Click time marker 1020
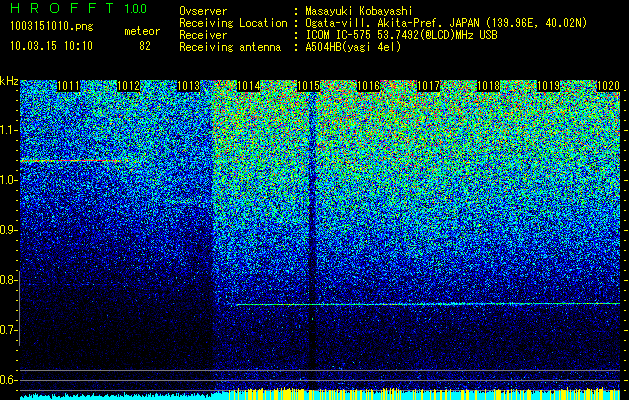Viewport: 629px width, 400px height. [x=609, y=86]
